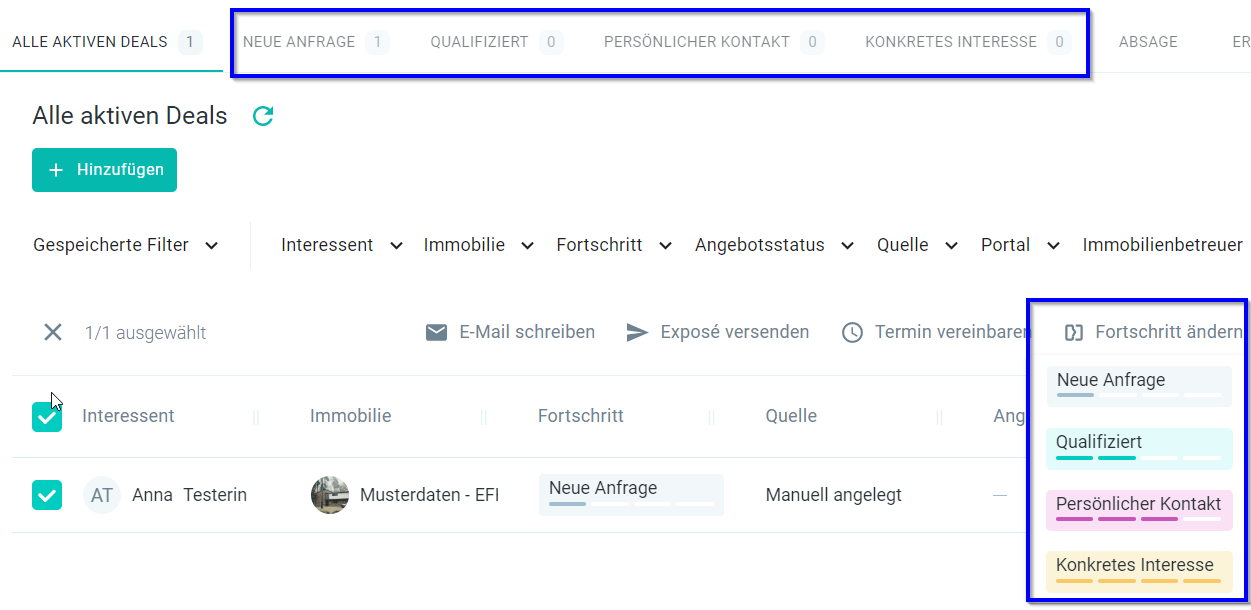1251x610 pixels.
Task: Toggle the select-all checkbox in table header
Action: [x=47, y=417]
